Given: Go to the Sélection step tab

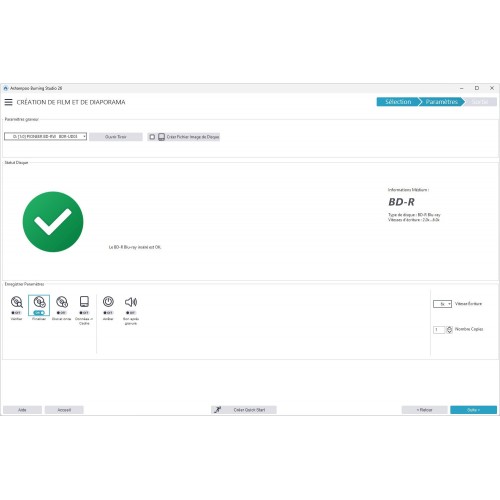Looking at the screenshot, I should tap(398, 102).
